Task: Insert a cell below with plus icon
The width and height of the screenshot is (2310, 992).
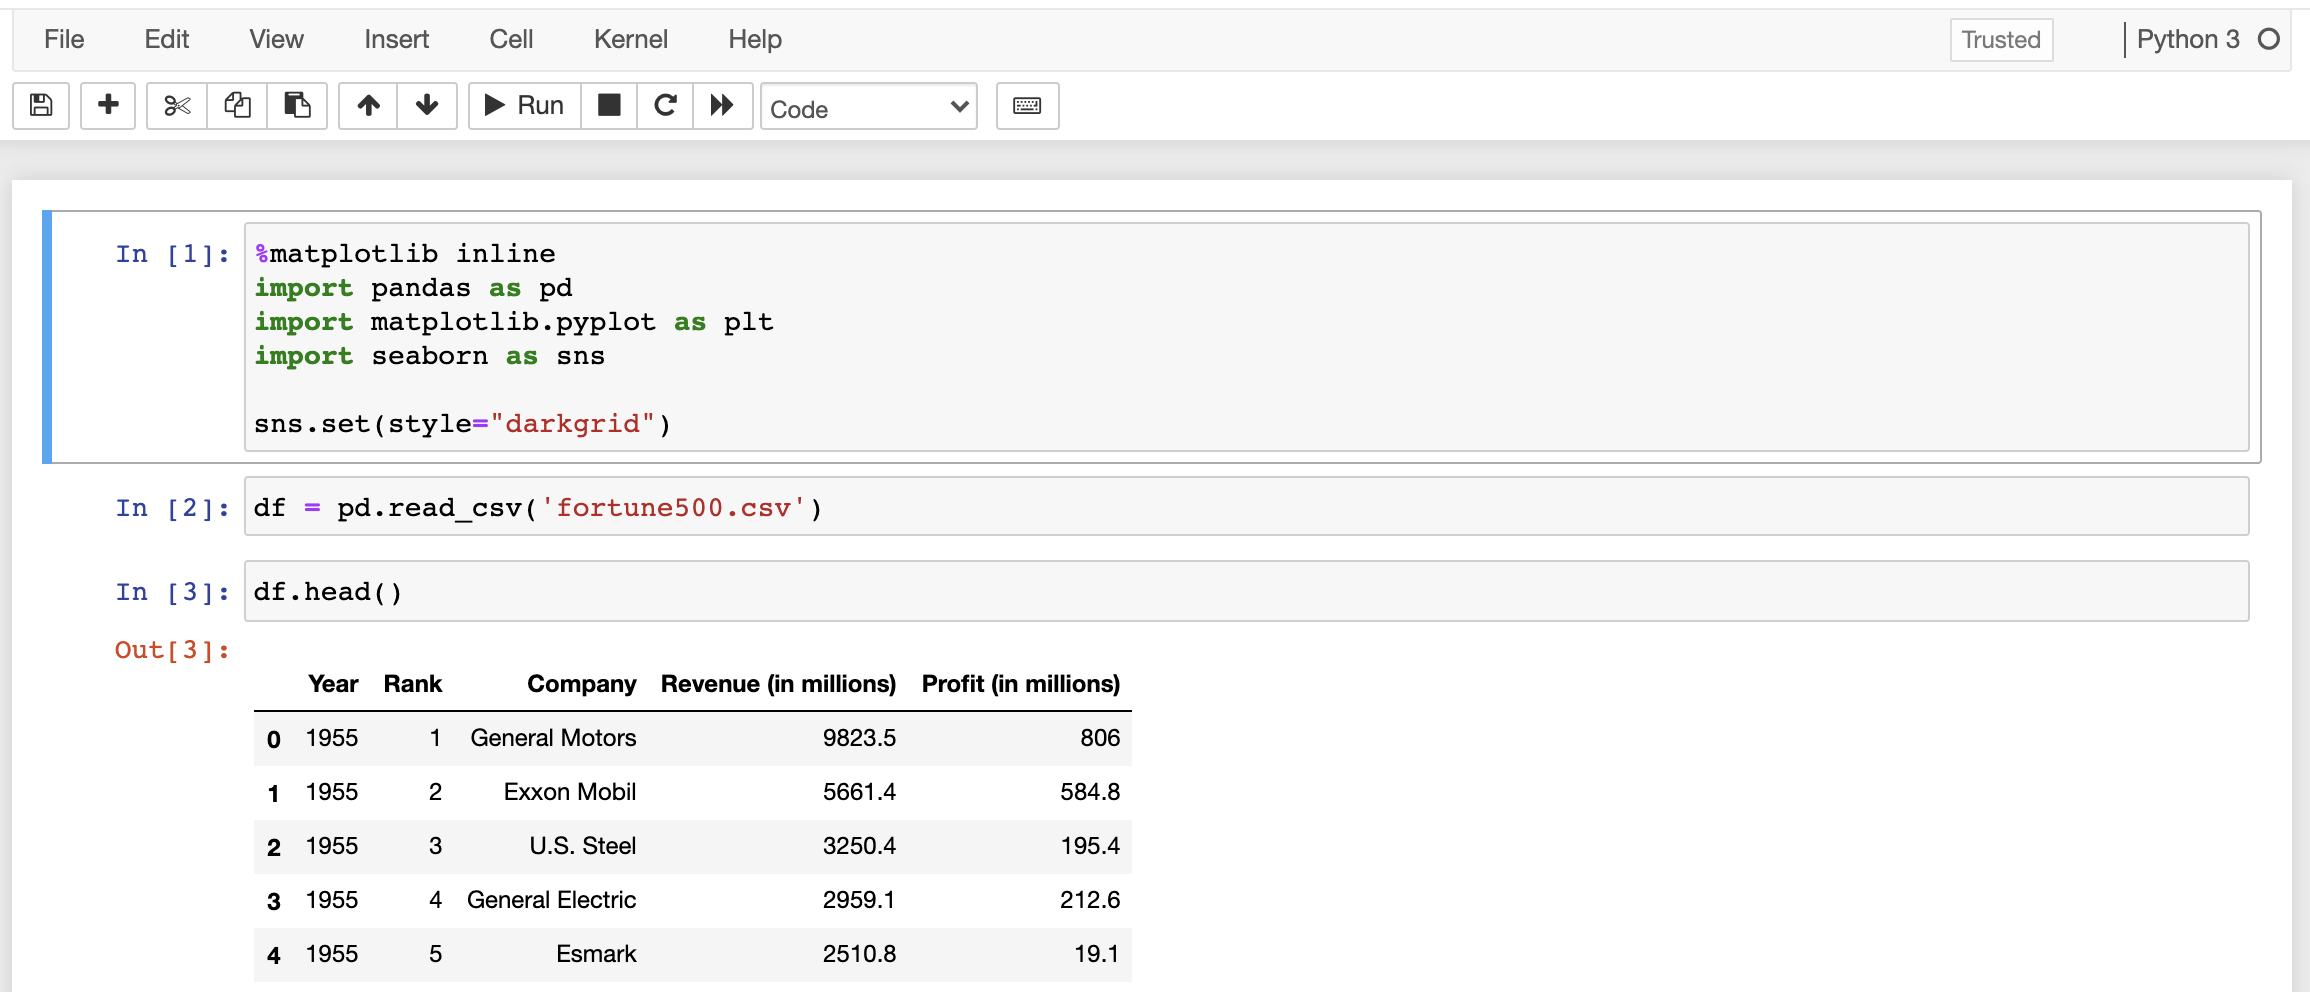Action: tap(108, 105)
